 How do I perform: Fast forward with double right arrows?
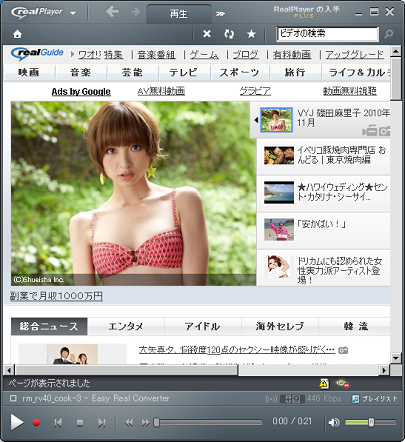tap(146, 423)
